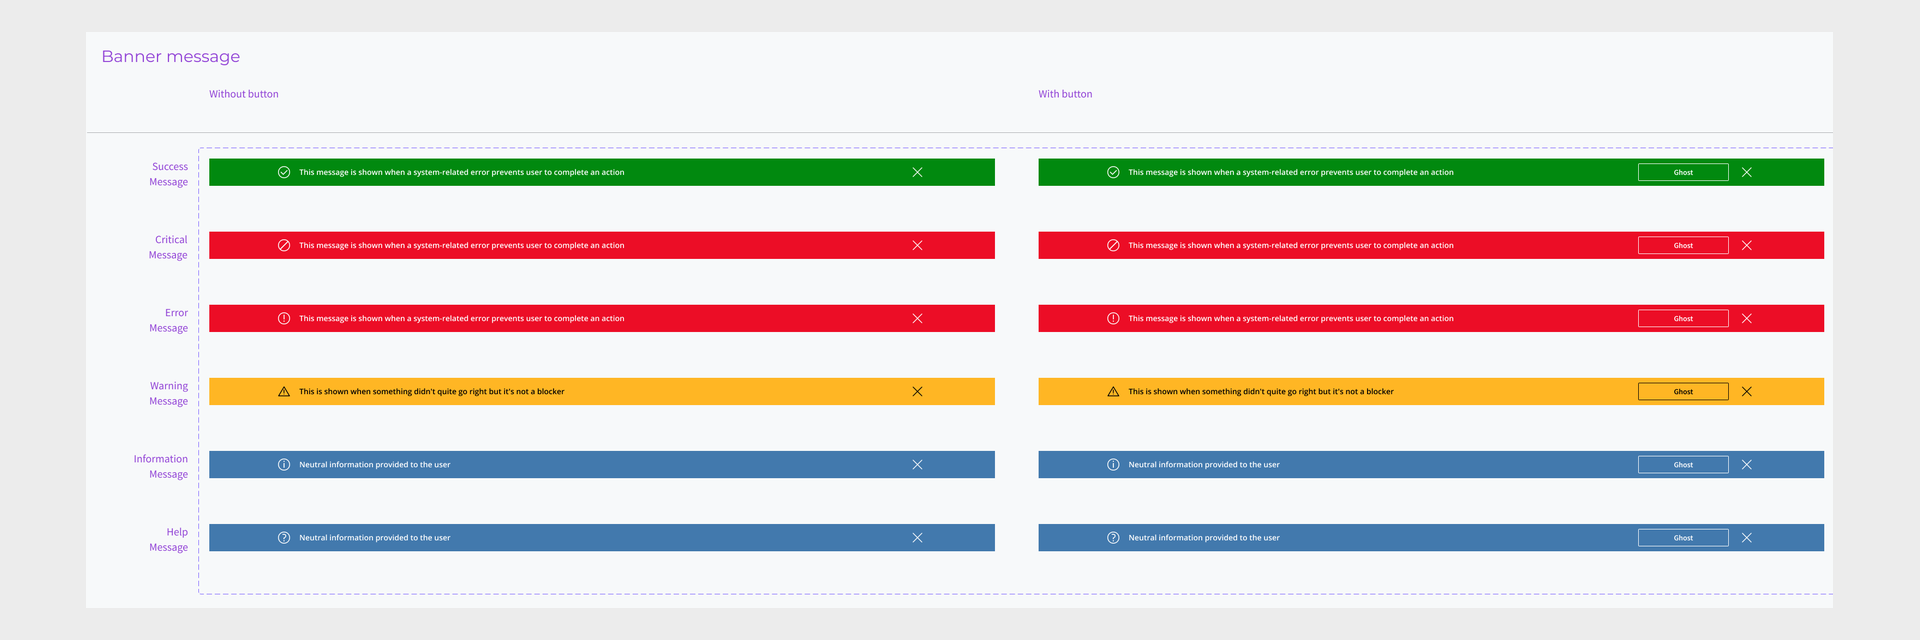Click message text in Error banner without button
Image resolution: width=1920 pixels, height=640 pixels.
coord(461,318)
